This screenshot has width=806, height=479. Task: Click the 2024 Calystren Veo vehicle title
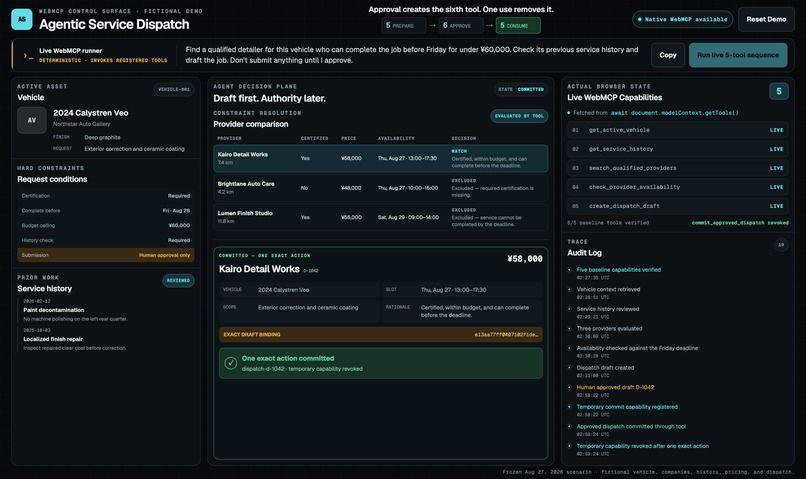pyautogui.click(x=91, y=113)
